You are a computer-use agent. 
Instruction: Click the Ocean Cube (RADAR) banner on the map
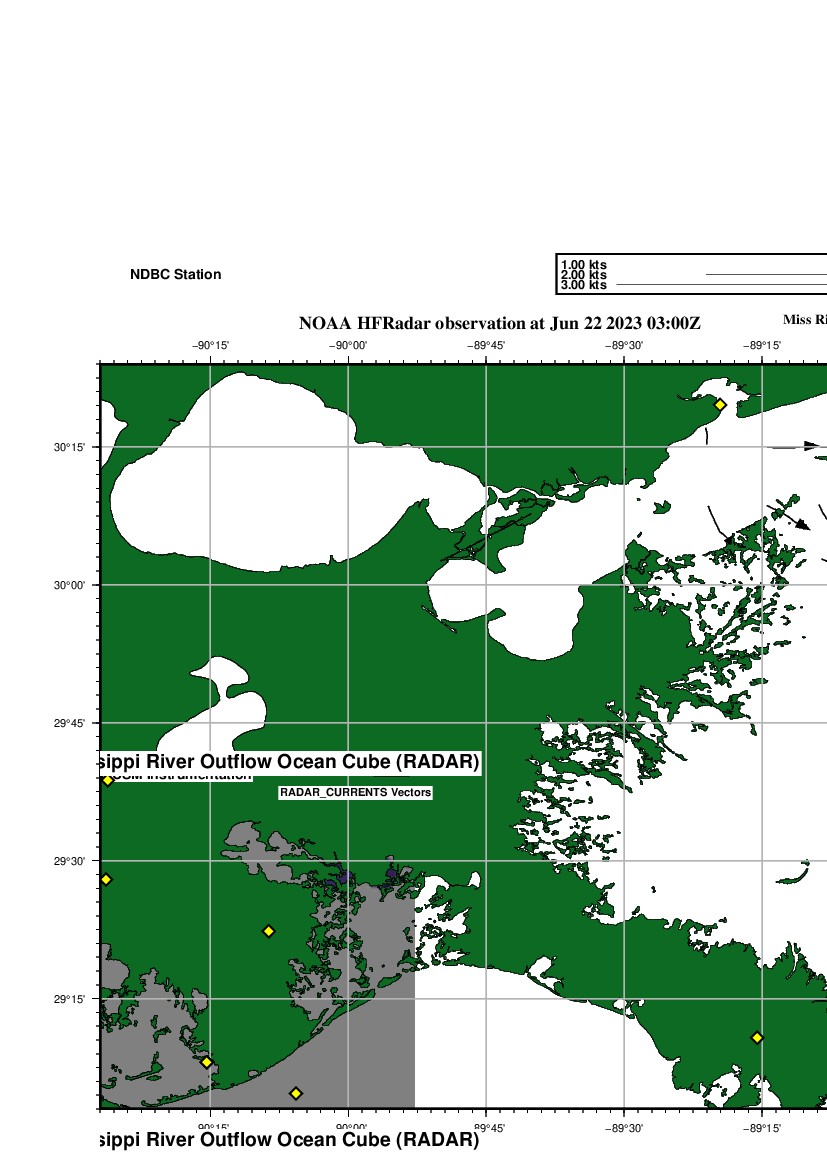pos(290,763)
